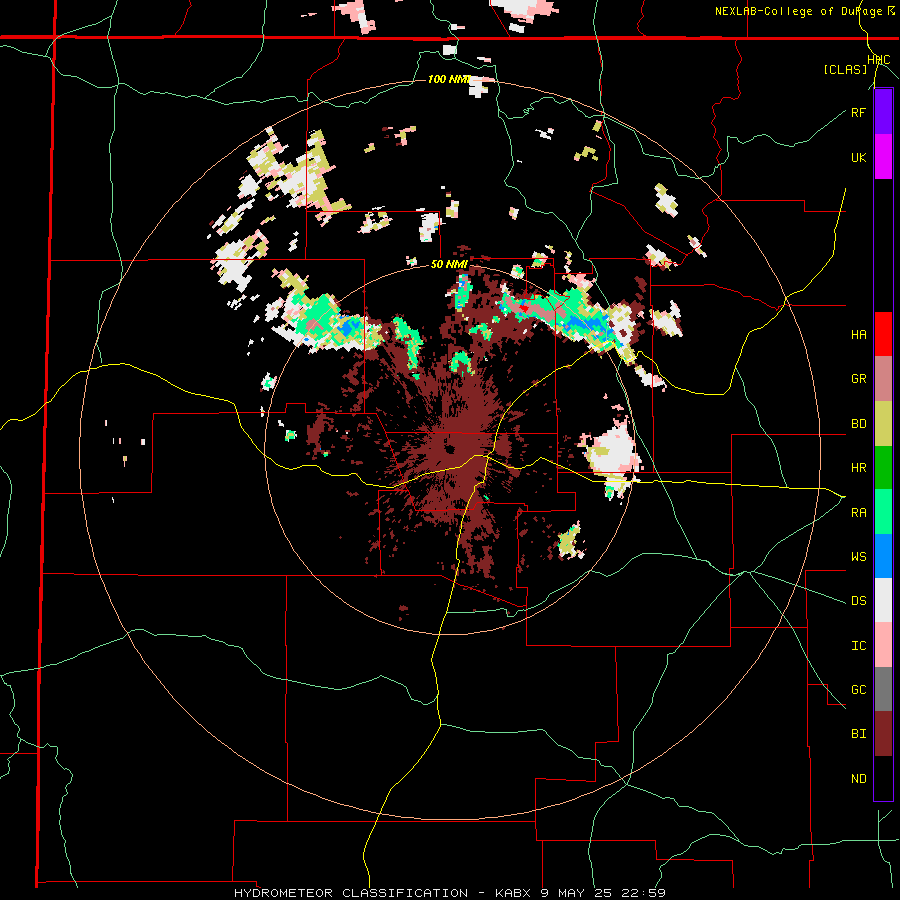Click the GC legend label

point(858,689)
